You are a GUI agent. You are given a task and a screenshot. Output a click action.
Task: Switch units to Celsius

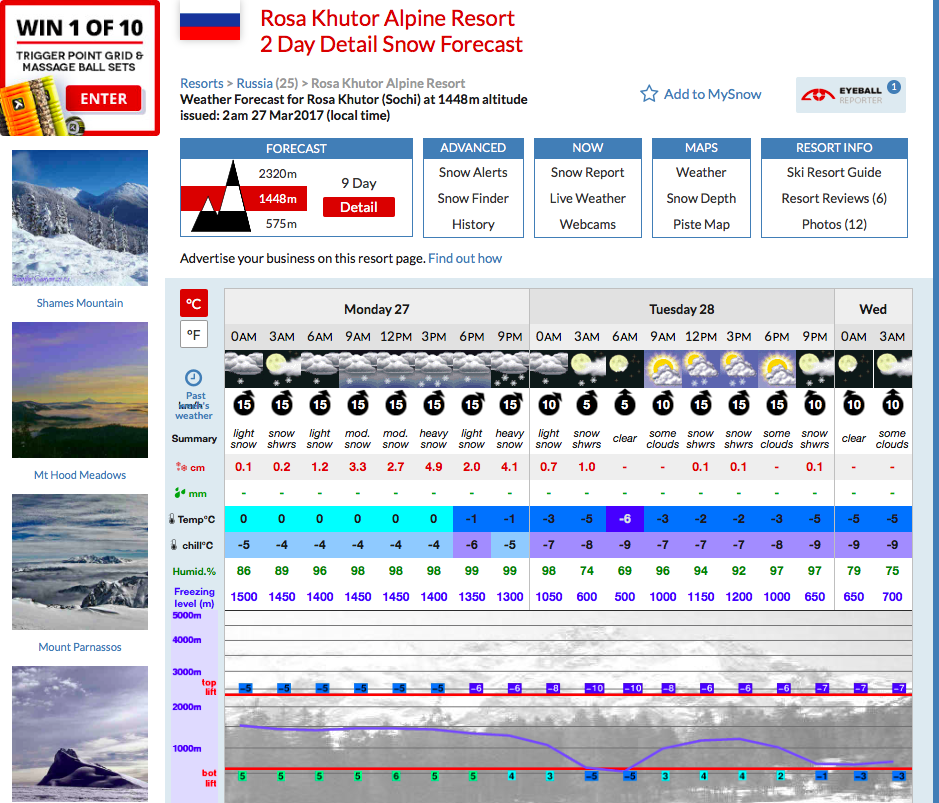(x=194, y=303)
